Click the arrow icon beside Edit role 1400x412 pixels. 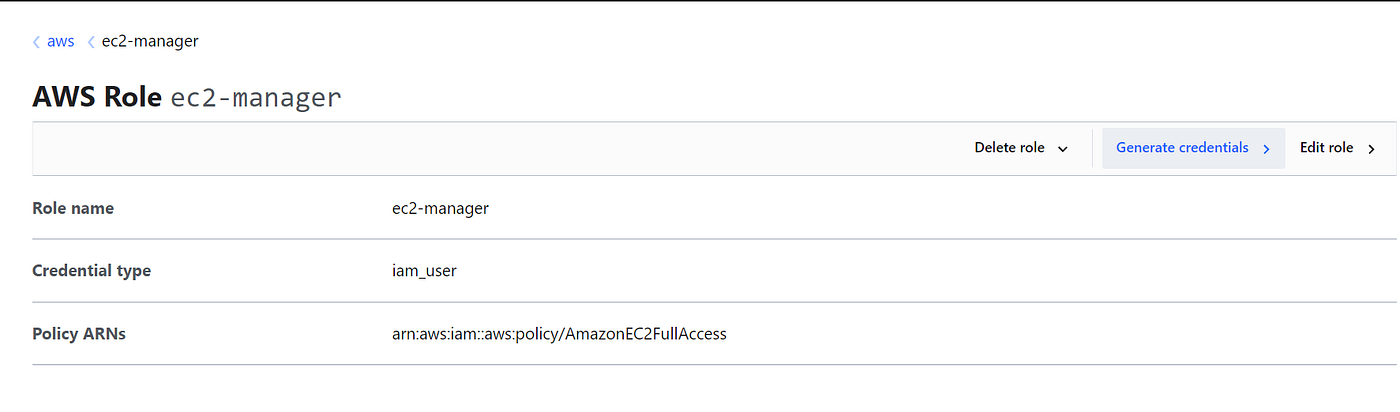[1371, 149]
